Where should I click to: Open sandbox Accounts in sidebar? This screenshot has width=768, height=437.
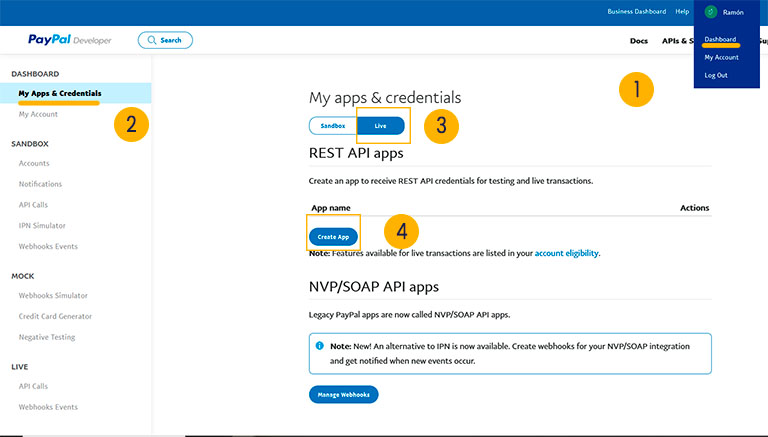pos(34,163)
